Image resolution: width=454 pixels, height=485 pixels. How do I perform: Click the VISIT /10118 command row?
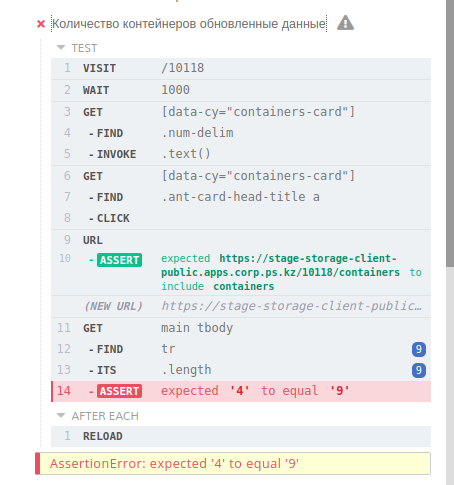(x=241, y=68)
